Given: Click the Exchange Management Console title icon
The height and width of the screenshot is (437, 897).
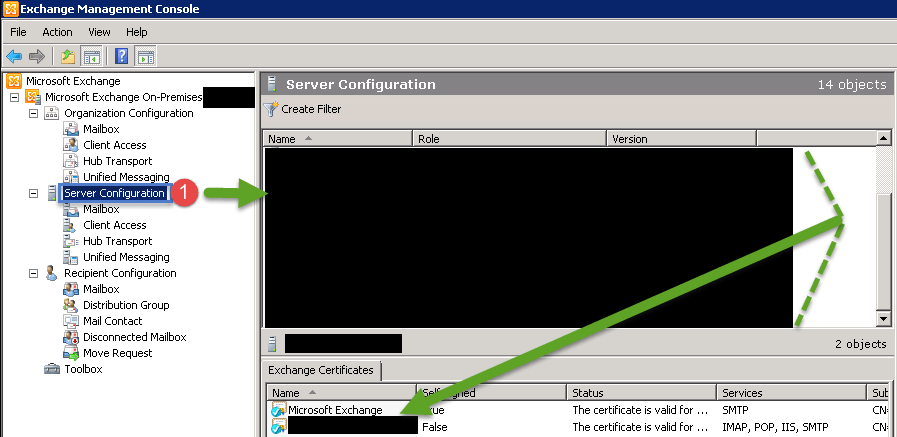Looking at the screenshot, I should click(10, 9).
